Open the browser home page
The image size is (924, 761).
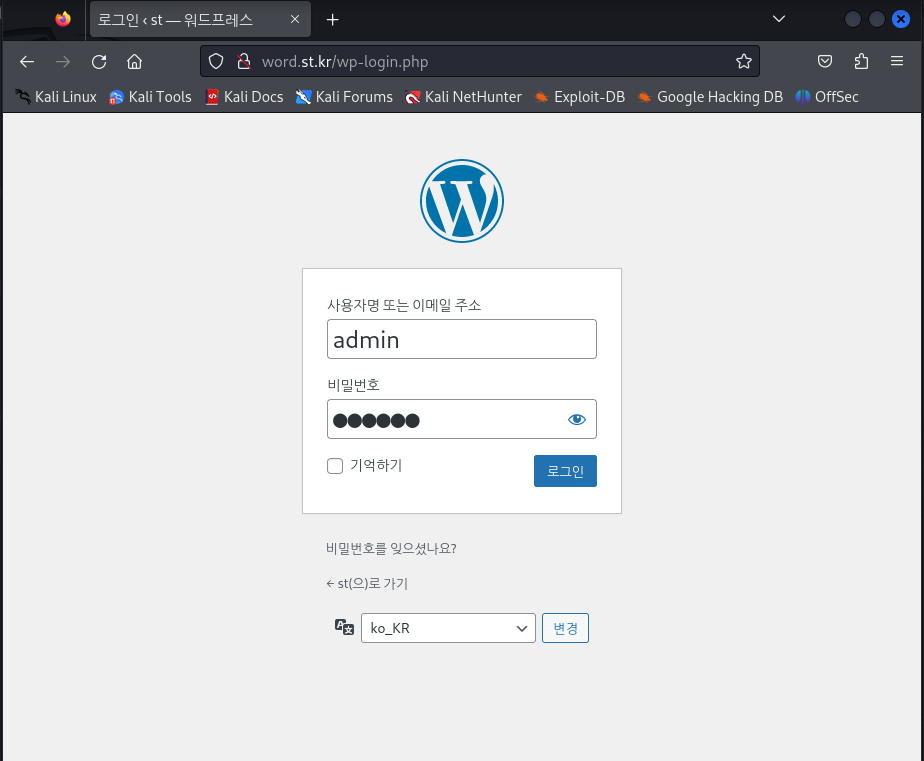134,61
